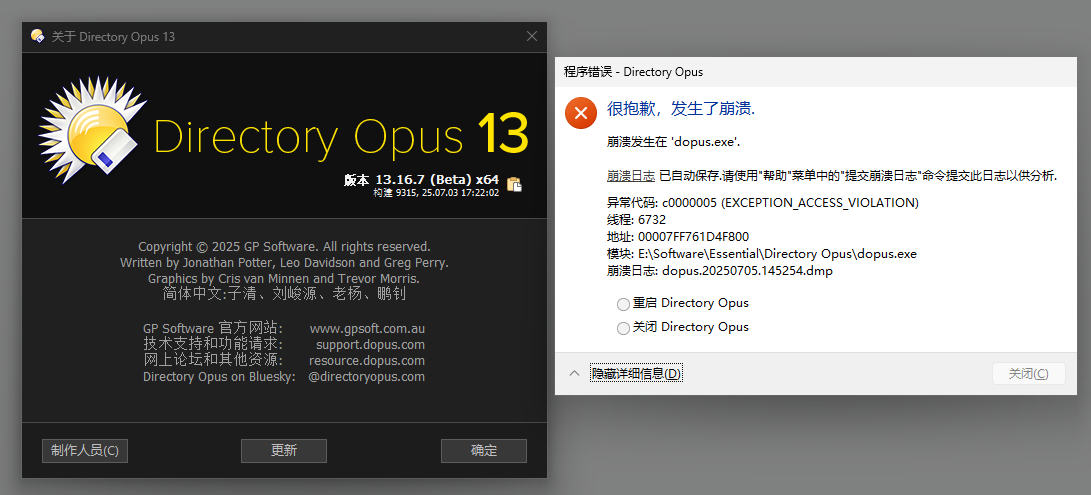1091x495 pixels.
Task: Open support.dopus.com link
Action: (370, 345)
